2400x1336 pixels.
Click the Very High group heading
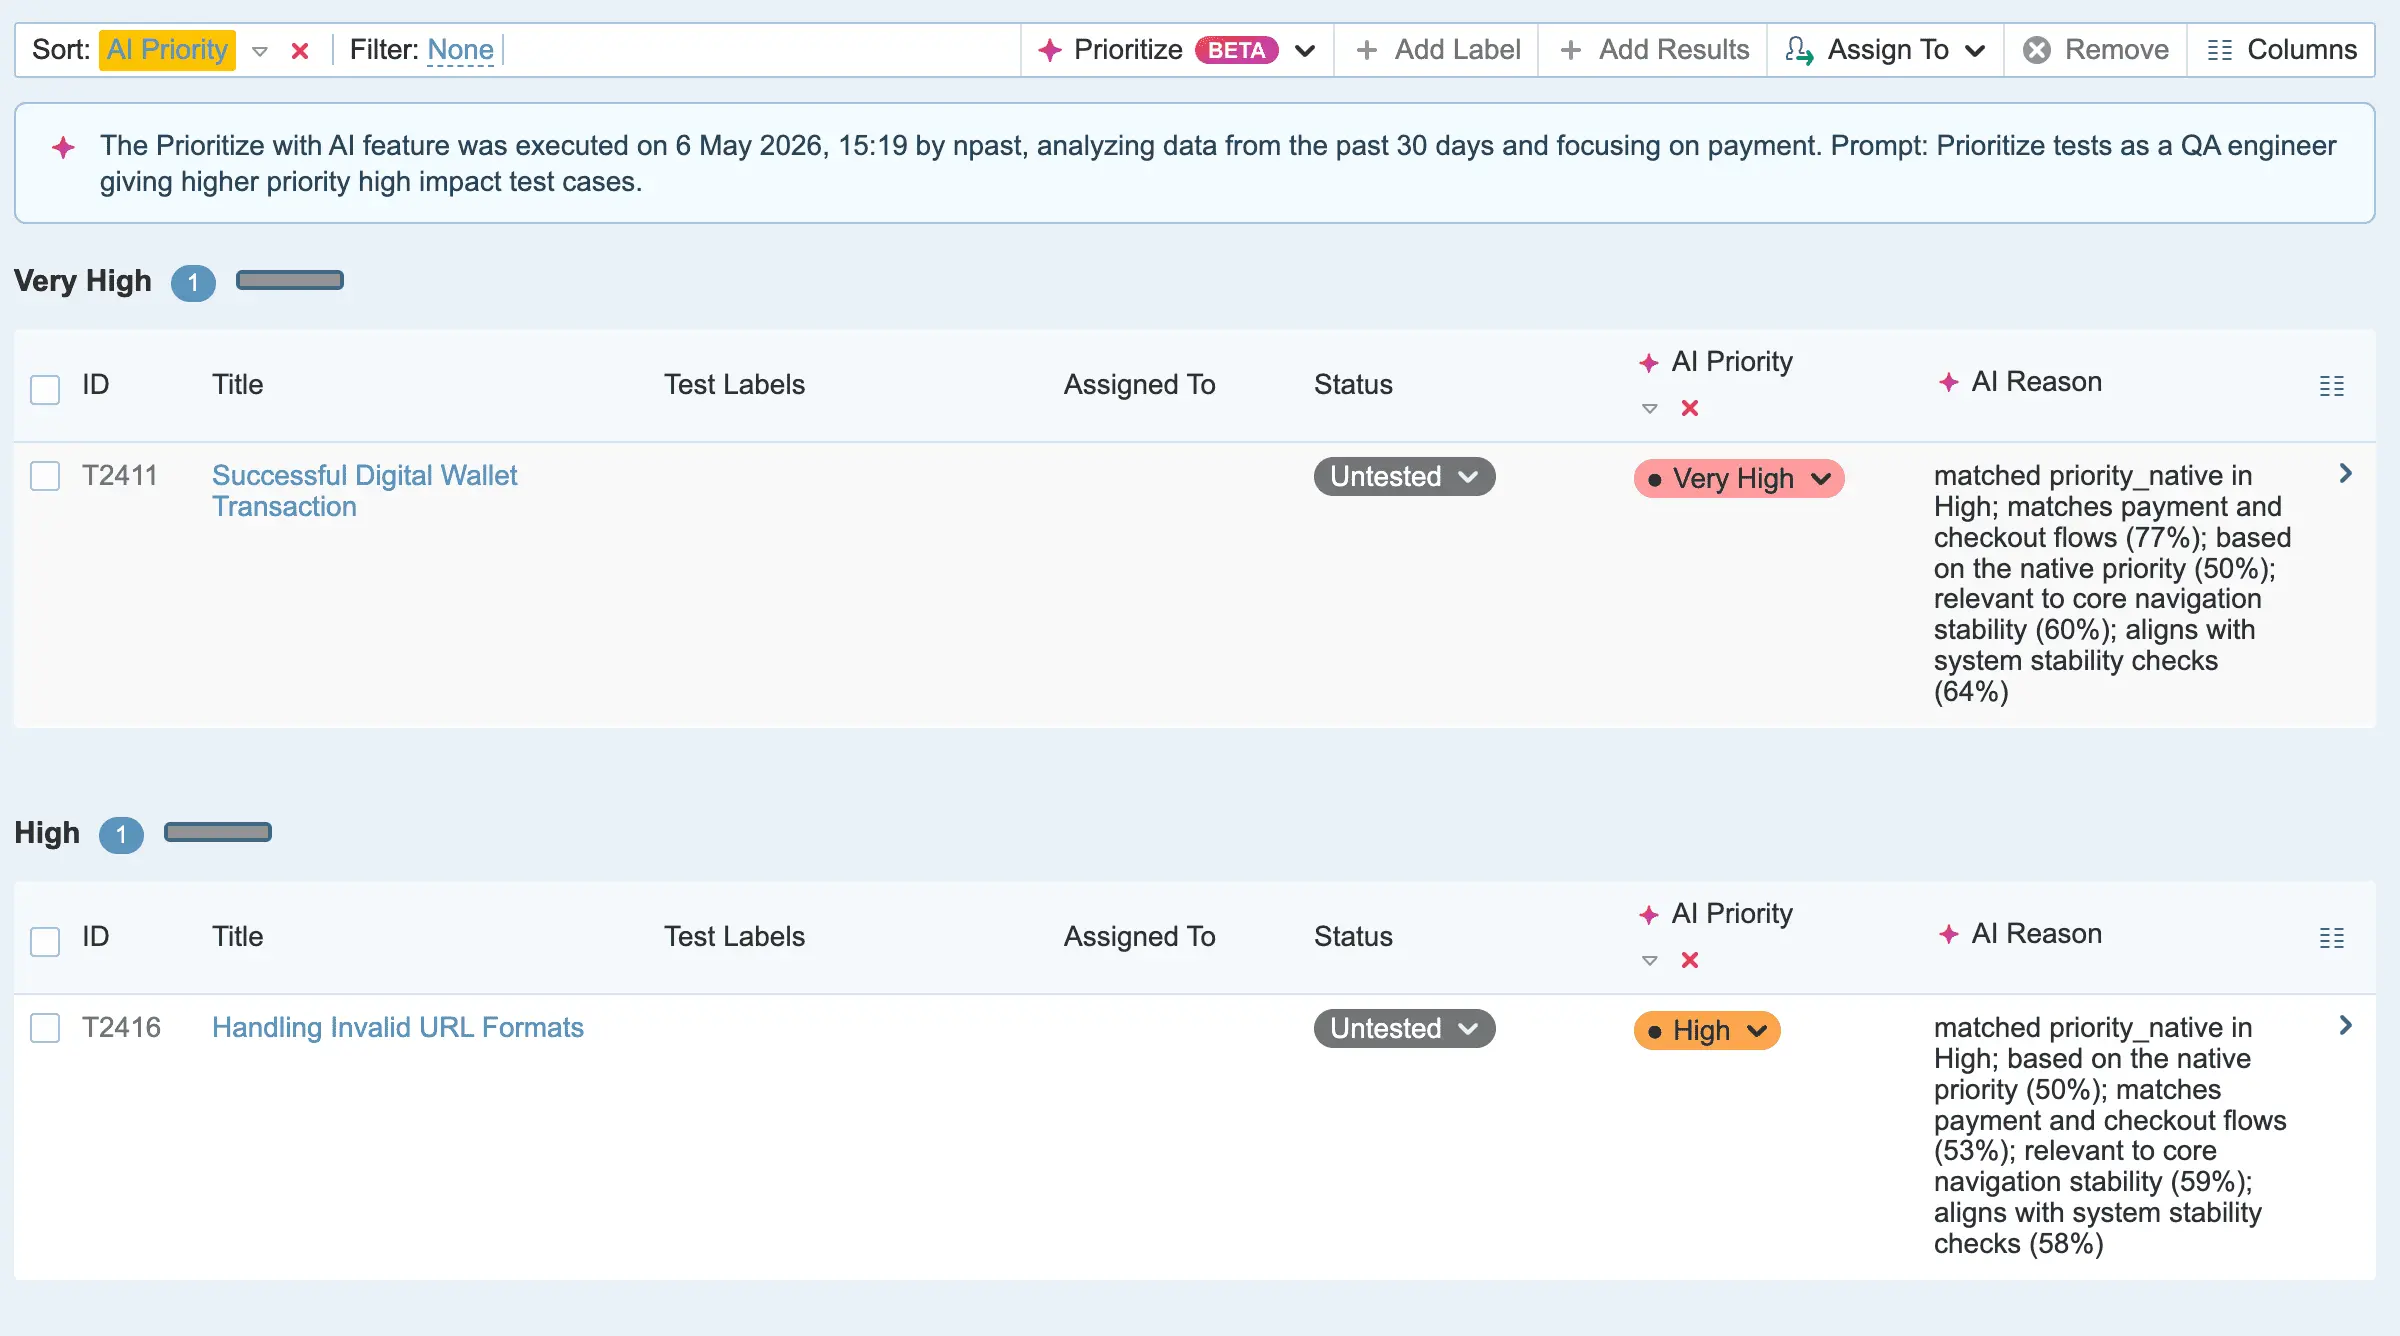click(x=83, y=281)
